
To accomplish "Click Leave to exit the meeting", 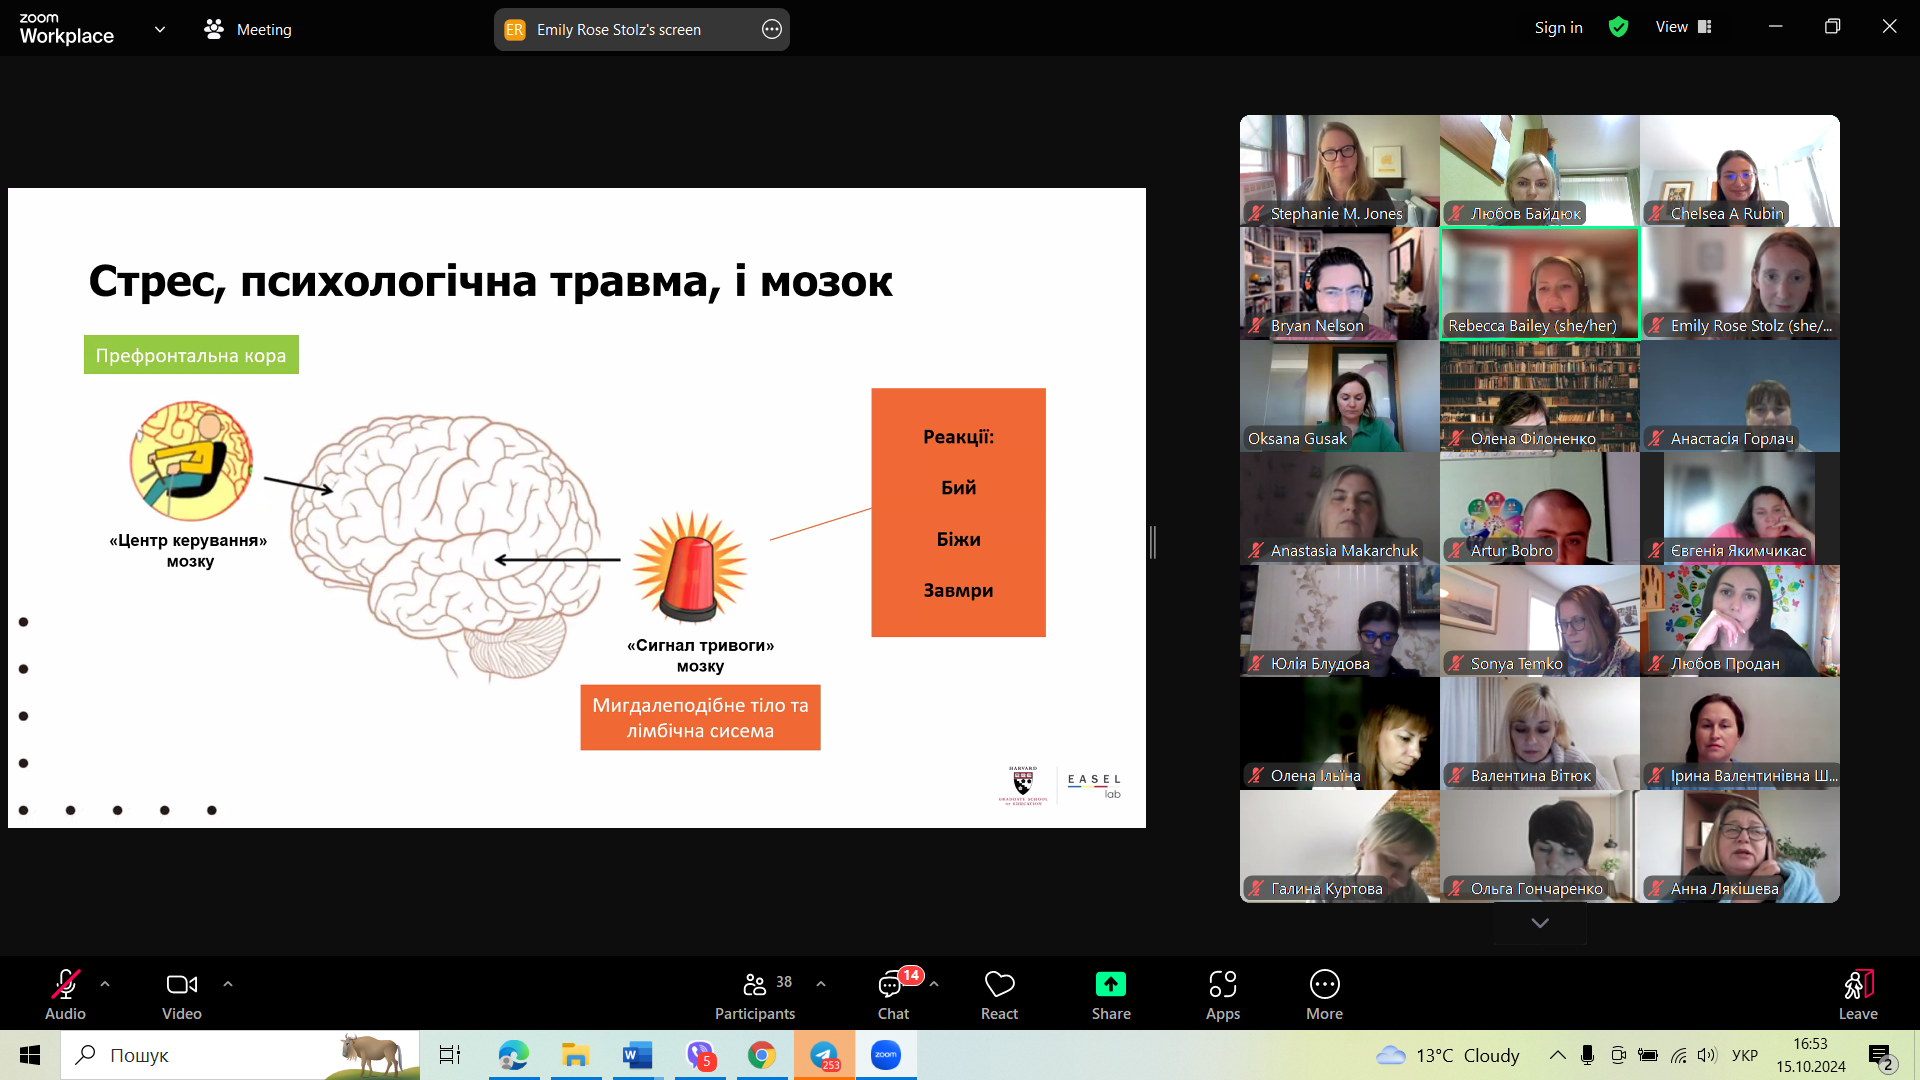I will pyautogui.click(x=1858, y=994).
